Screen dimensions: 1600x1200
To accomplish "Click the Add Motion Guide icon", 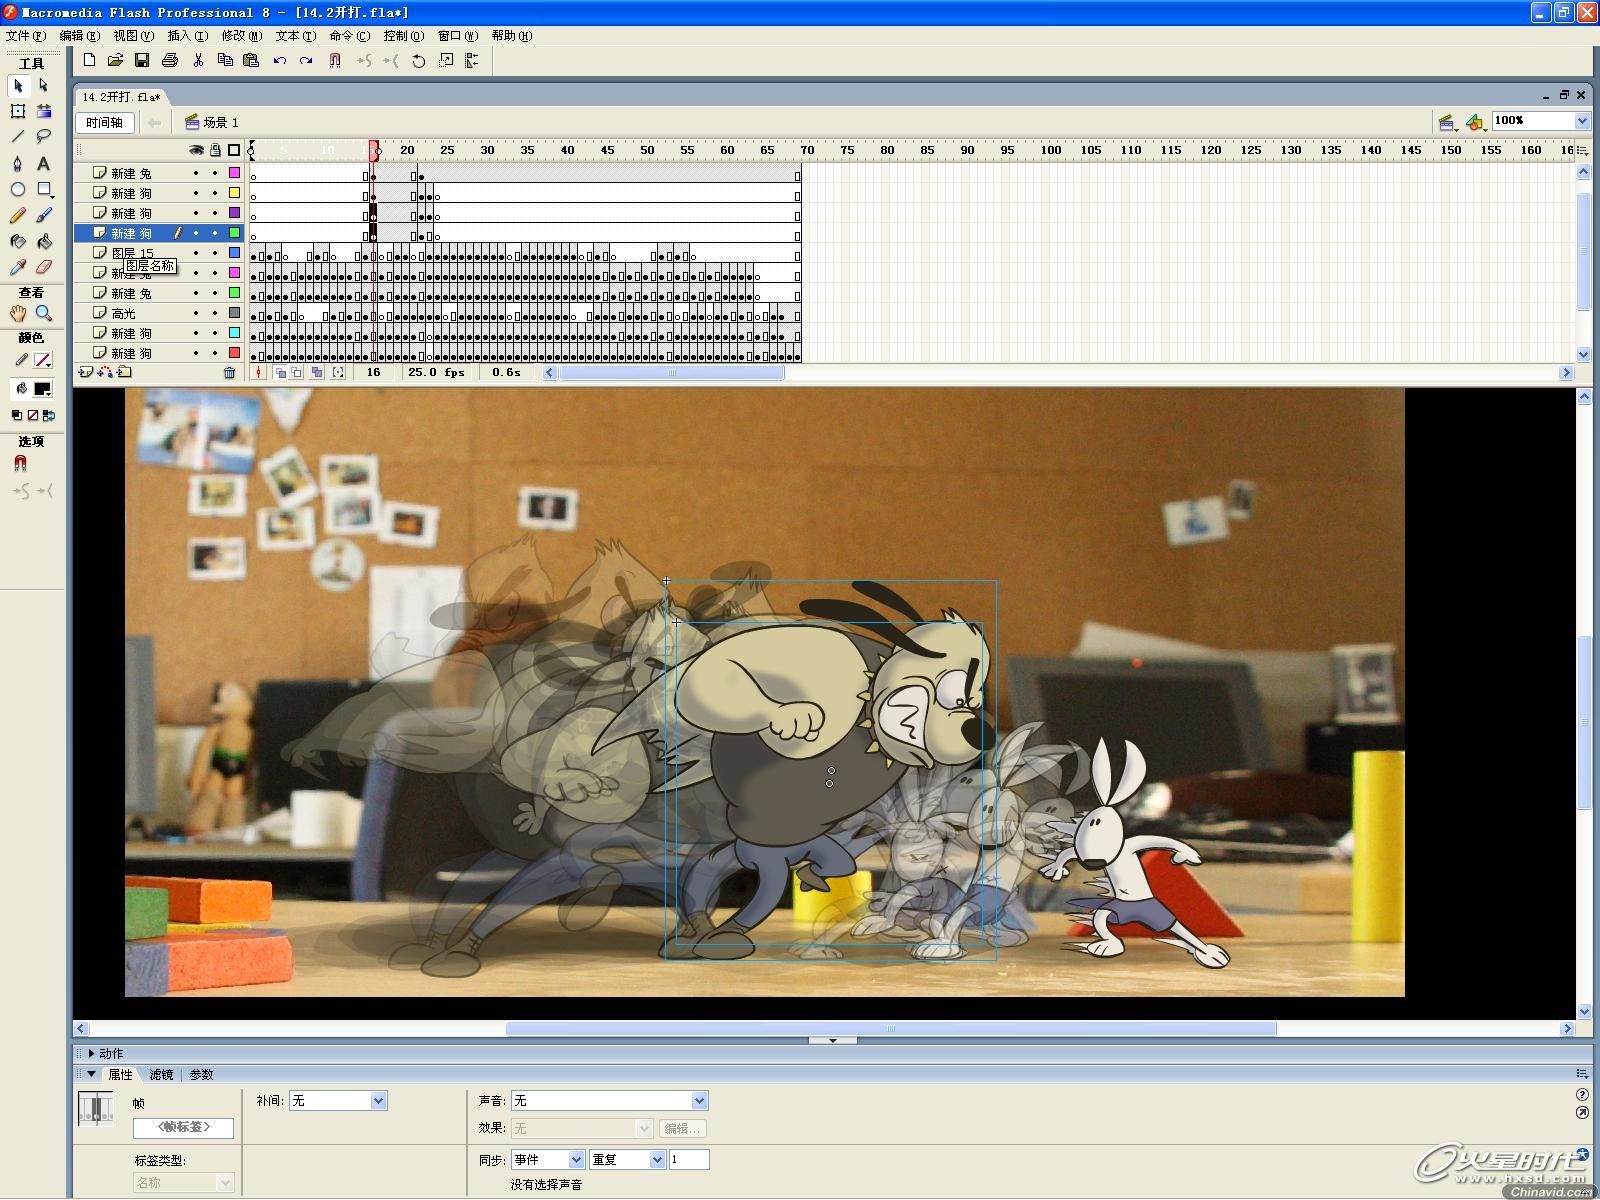I will coord(105,372).
